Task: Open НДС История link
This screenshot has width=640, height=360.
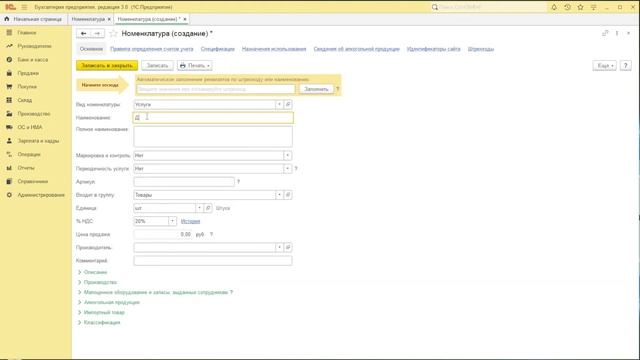Action: (x=190, y=221)
